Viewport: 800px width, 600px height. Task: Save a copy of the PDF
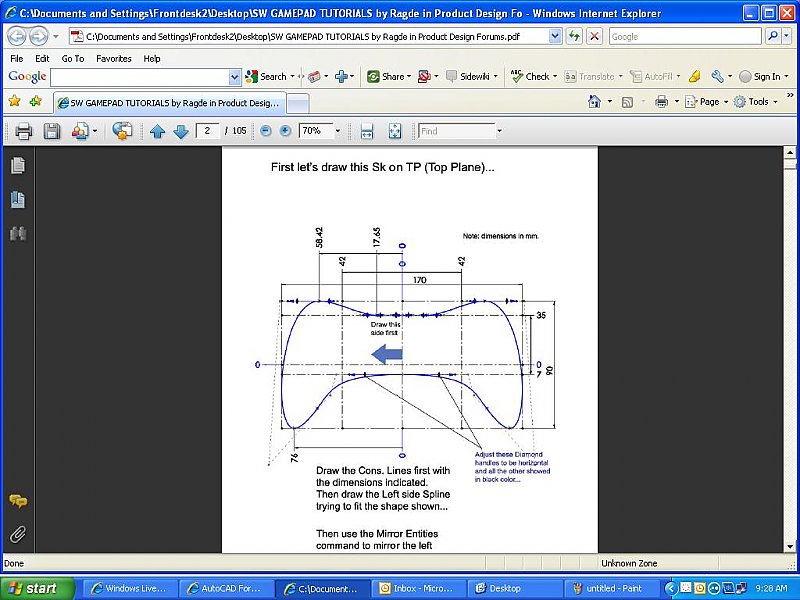tap(52, 131)
